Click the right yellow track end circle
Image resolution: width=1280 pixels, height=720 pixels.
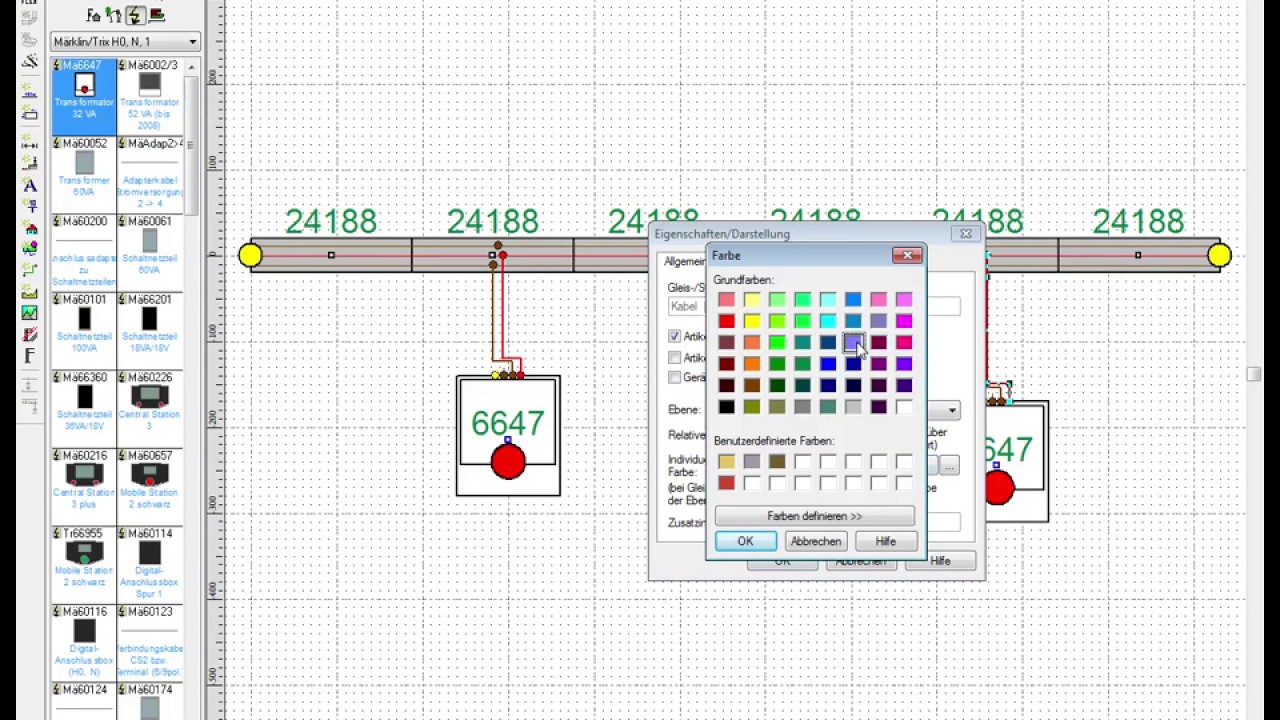click(x=1219, y=256)
